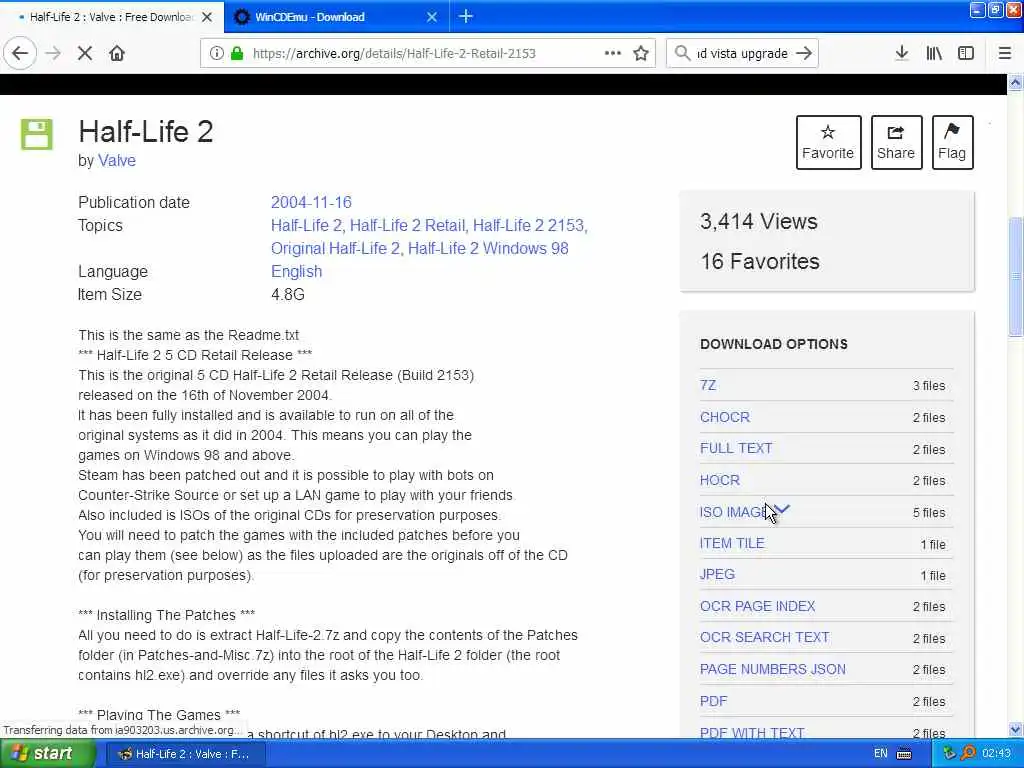Click the vertical scrollbar thumb
This screenshot has width=1024, height=768.
[x=1016, y=276]
